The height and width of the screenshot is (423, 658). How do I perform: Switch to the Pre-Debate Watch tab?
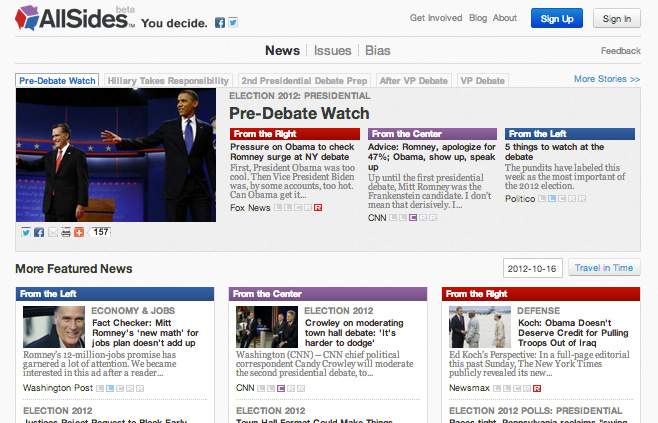pos(57,81)
